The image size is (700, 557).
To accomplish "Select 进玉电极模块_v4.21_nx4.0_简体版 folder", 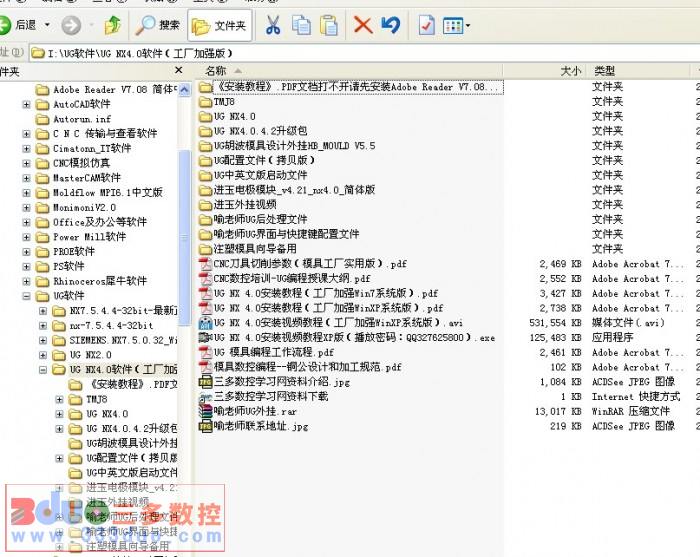I will [288, 190].
